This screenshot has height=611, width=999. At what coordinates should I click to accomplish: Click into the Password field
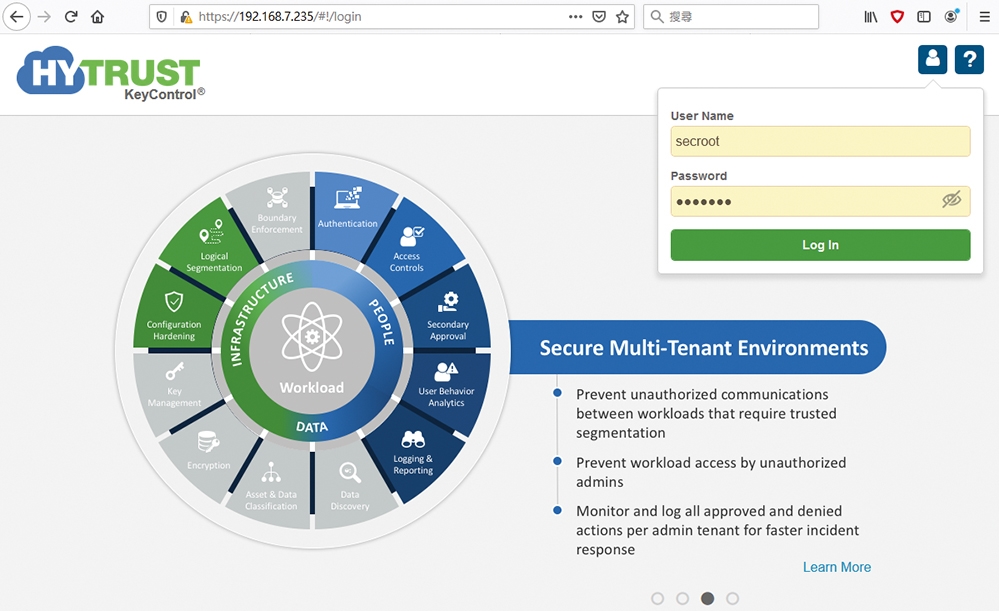[x=821, y=201]
